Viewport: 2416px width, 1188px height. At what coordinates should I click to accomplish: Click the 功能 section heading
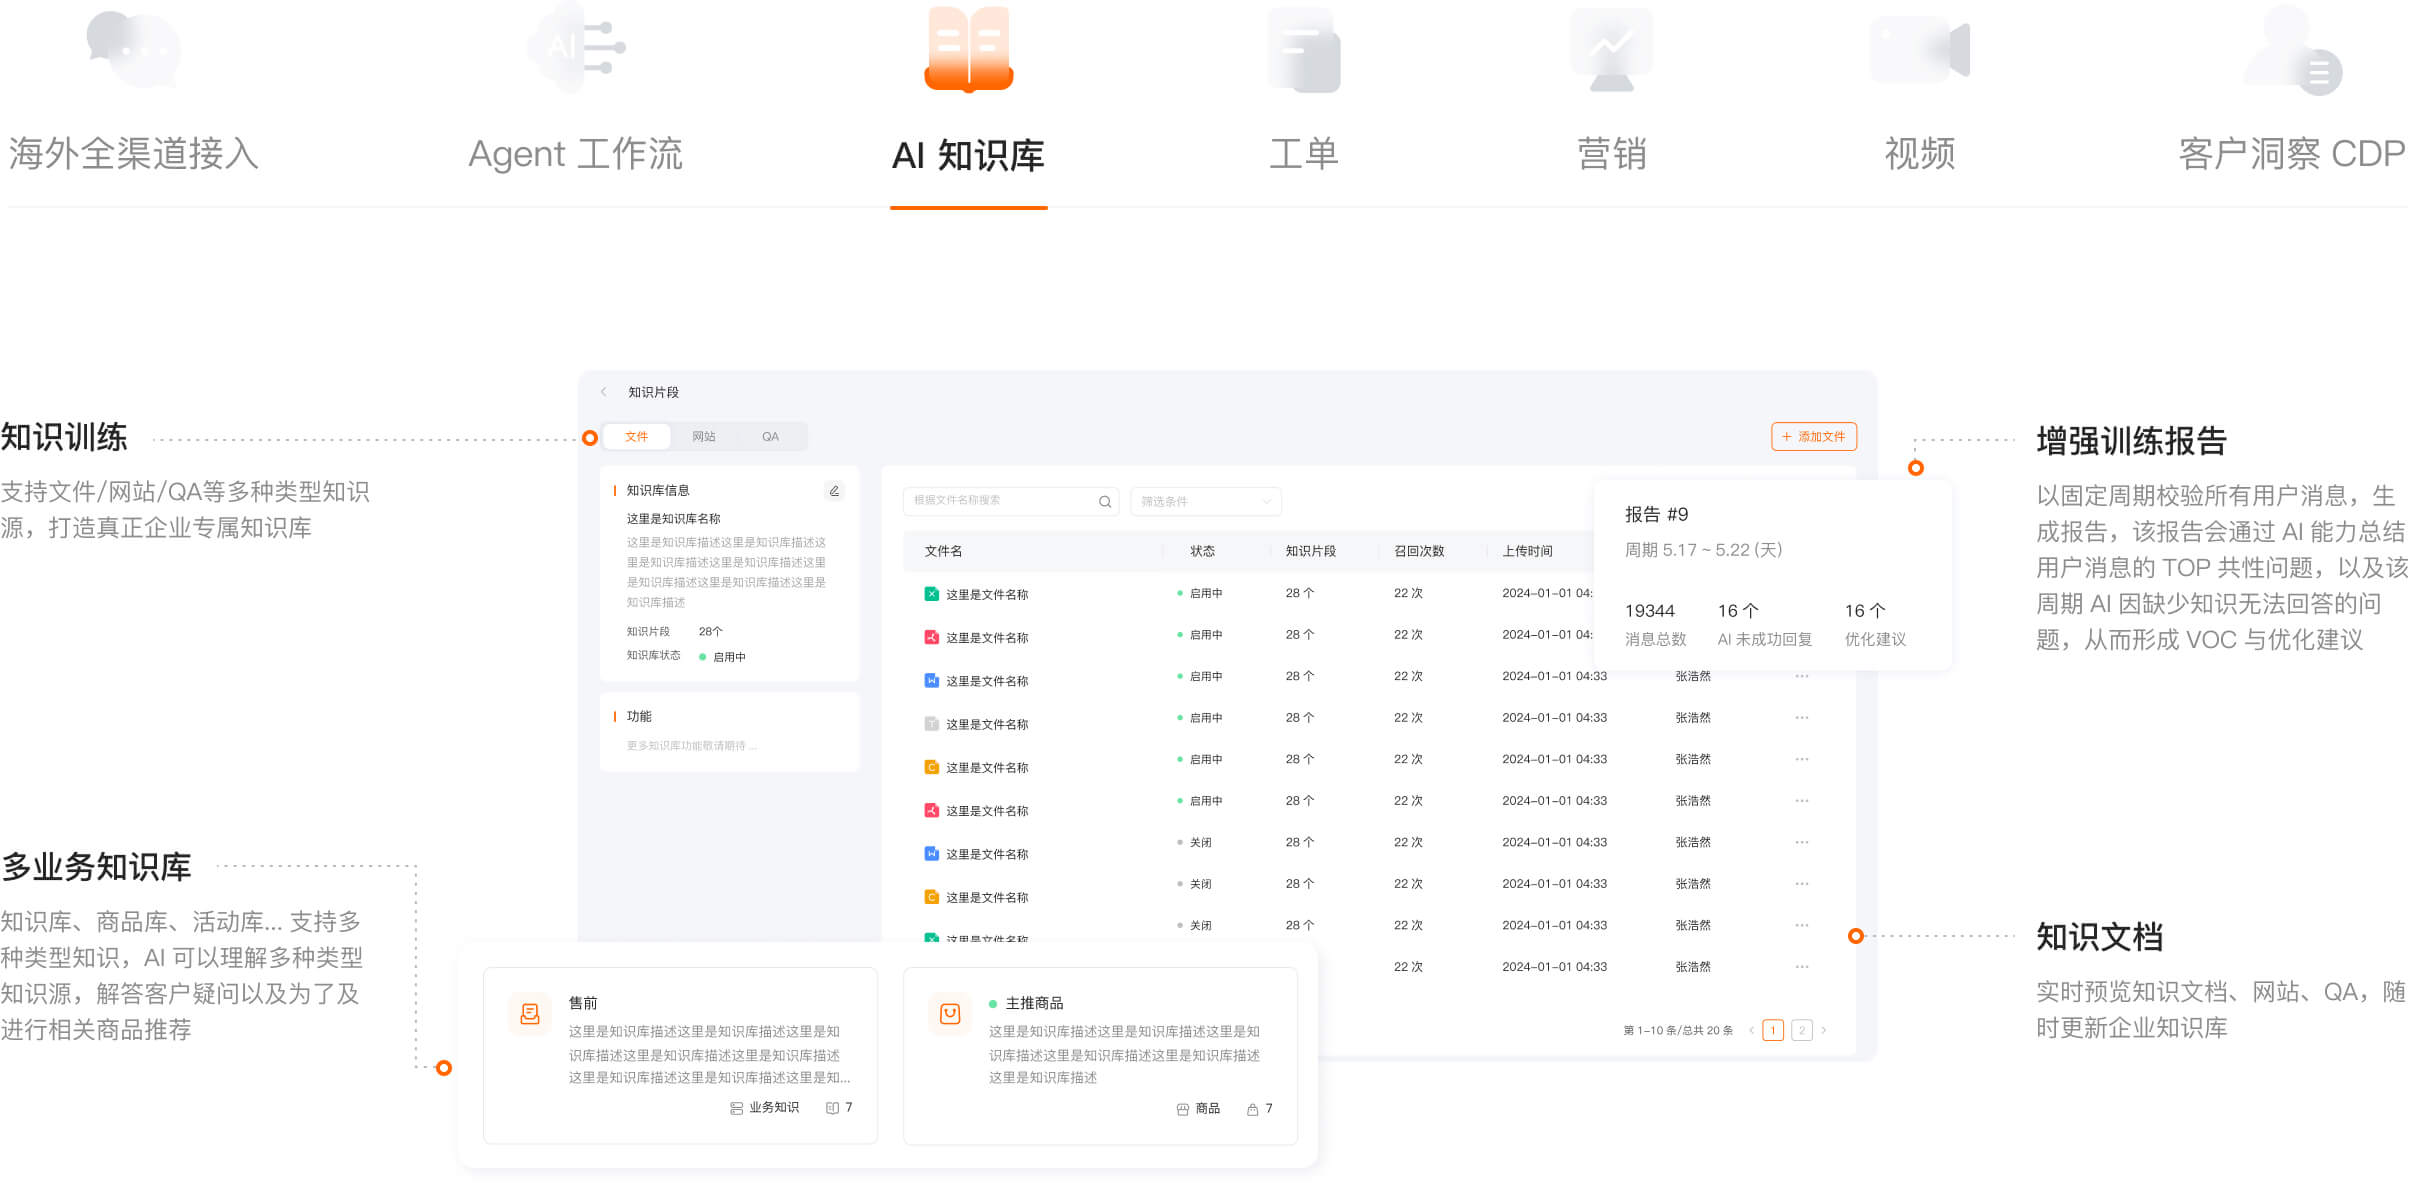[x=638, y=717]
